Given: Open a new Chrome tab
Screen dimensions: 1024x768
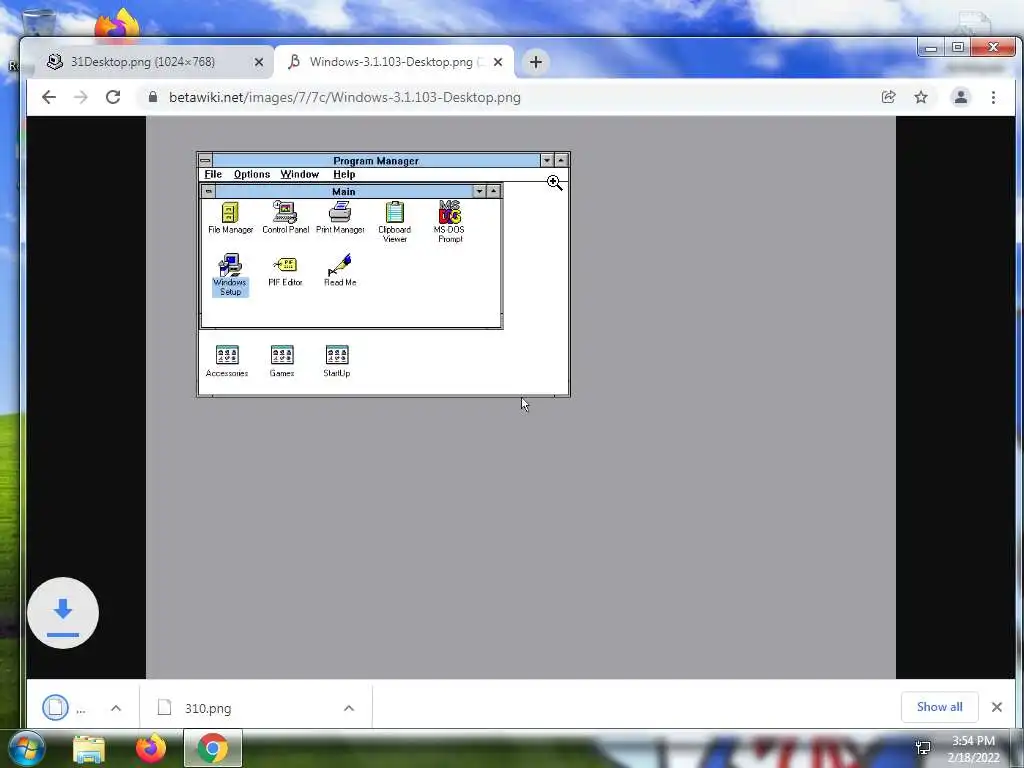Looking at the screenshot, I should coord(536,62).
